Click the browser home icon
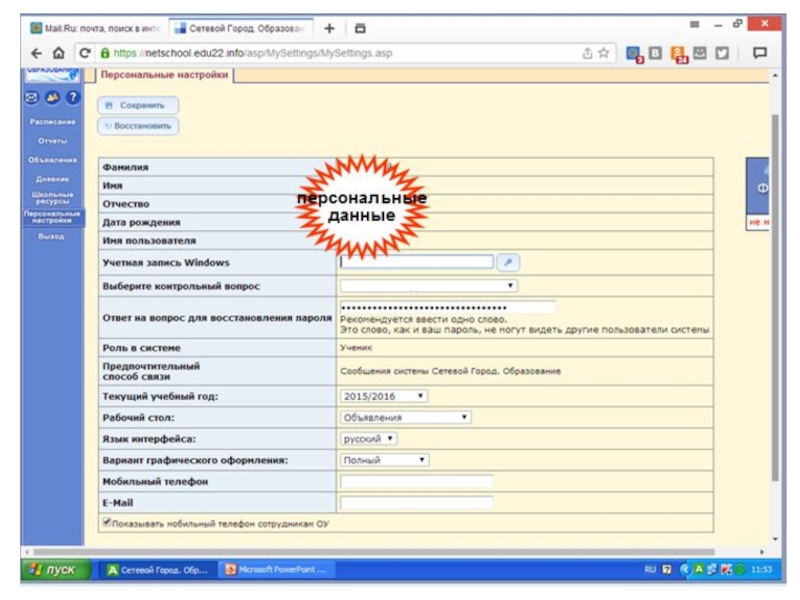This screenshot has height=600, width=800. coord(59,53)
